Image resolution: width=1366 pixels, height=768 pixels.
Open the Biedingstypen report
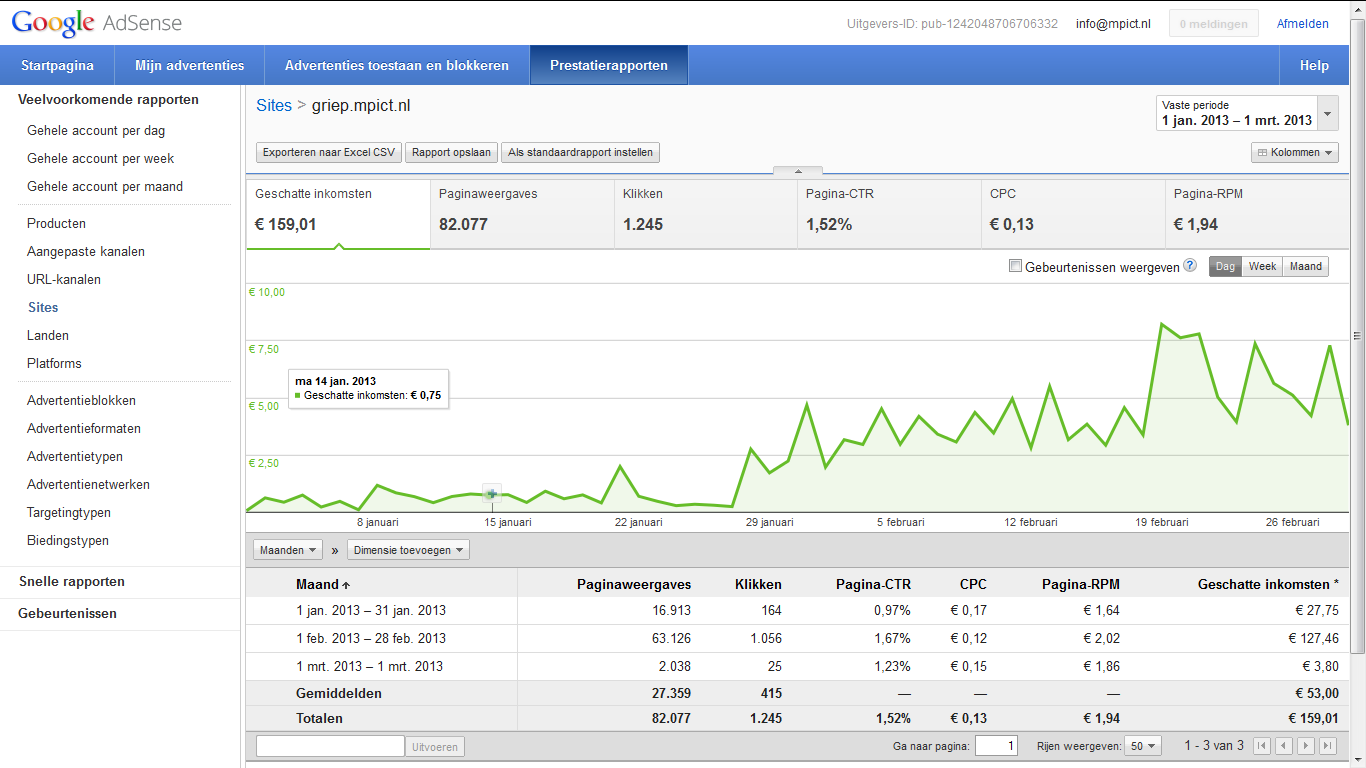tap(68, 540)
